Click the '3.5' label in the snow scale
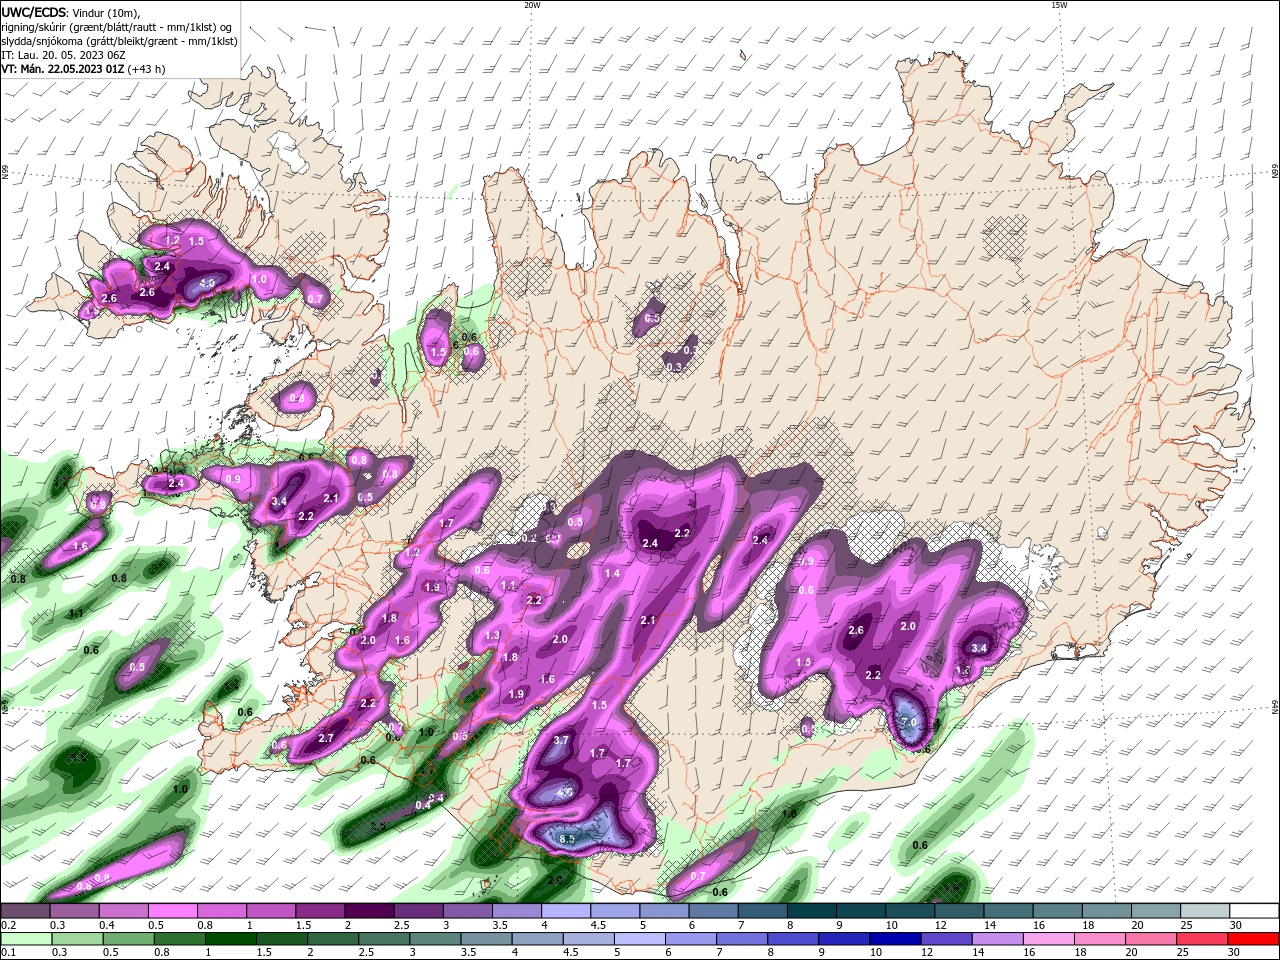Viewport: 1280px width, 960px height. (x=500, y=926)
